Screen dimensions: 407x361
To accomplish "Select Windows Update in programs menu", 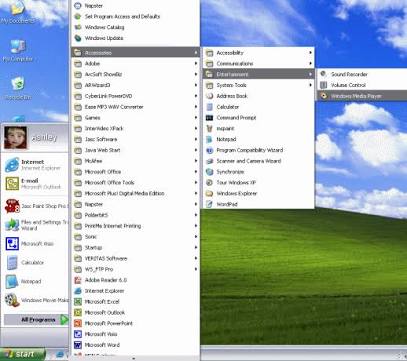I will pyautogui.click(x=135, y=38).
